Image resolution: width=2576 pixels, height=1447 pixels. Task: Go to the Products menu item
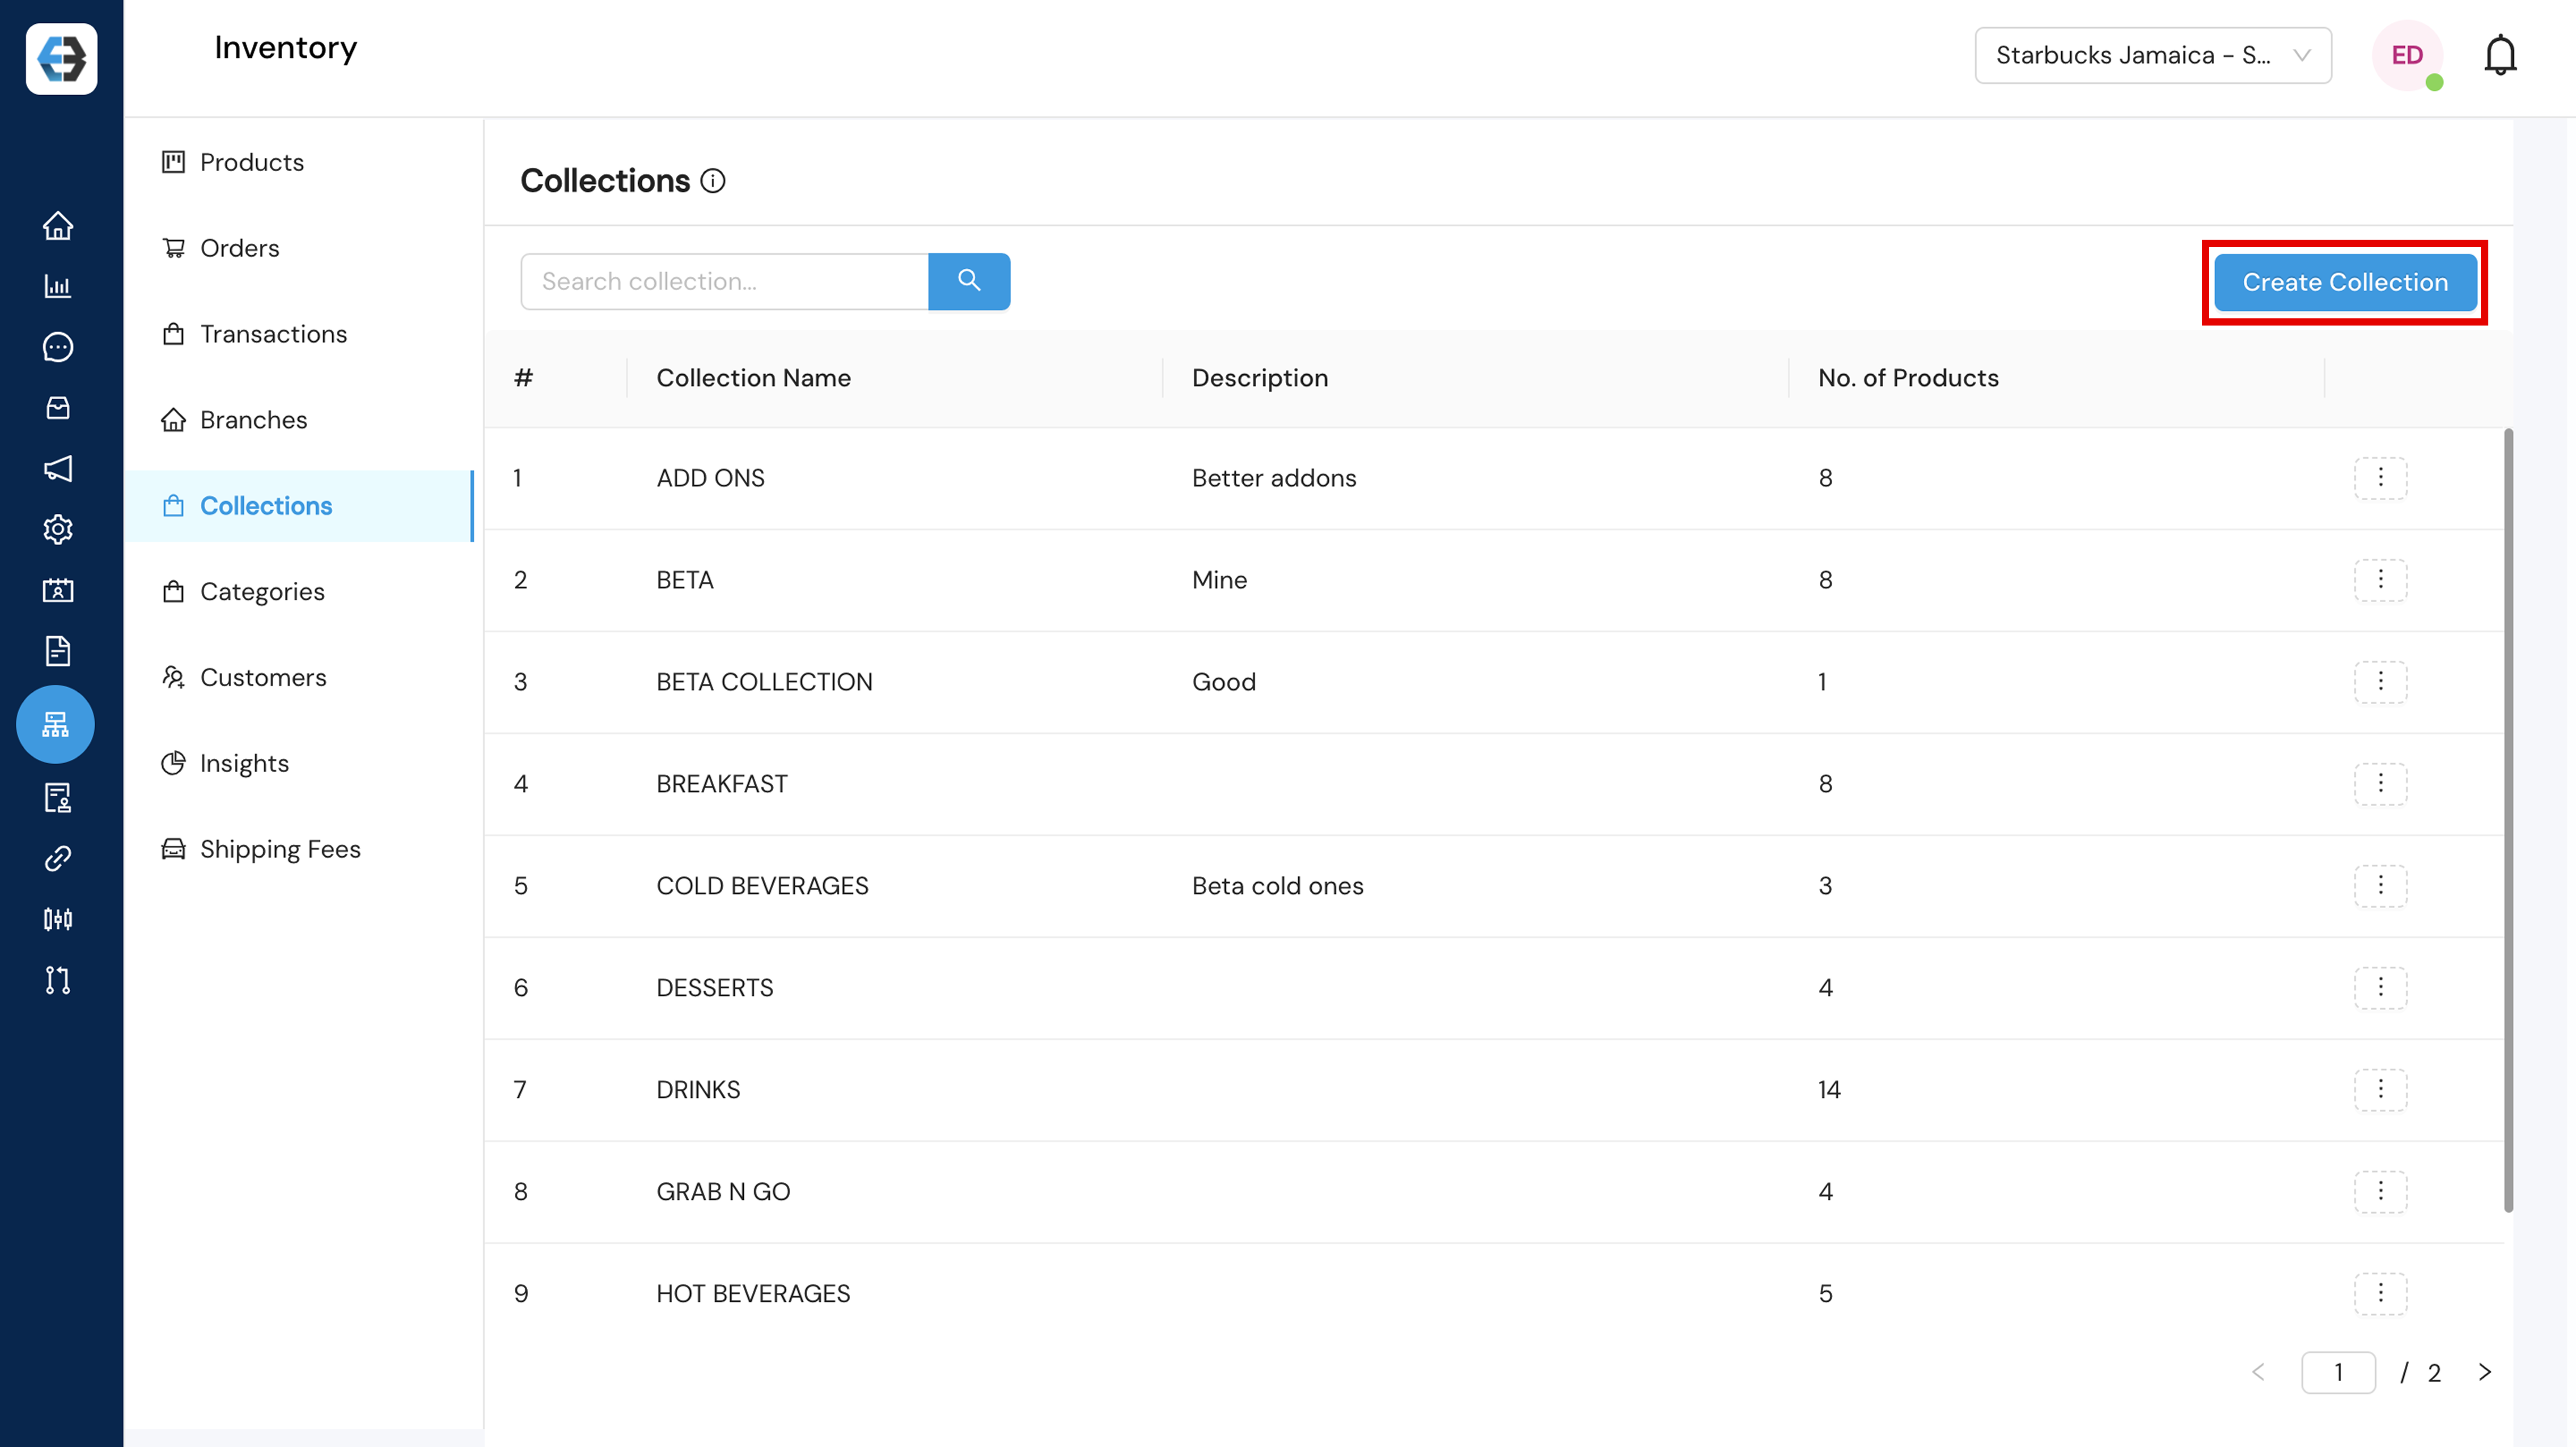pos(251,162)
